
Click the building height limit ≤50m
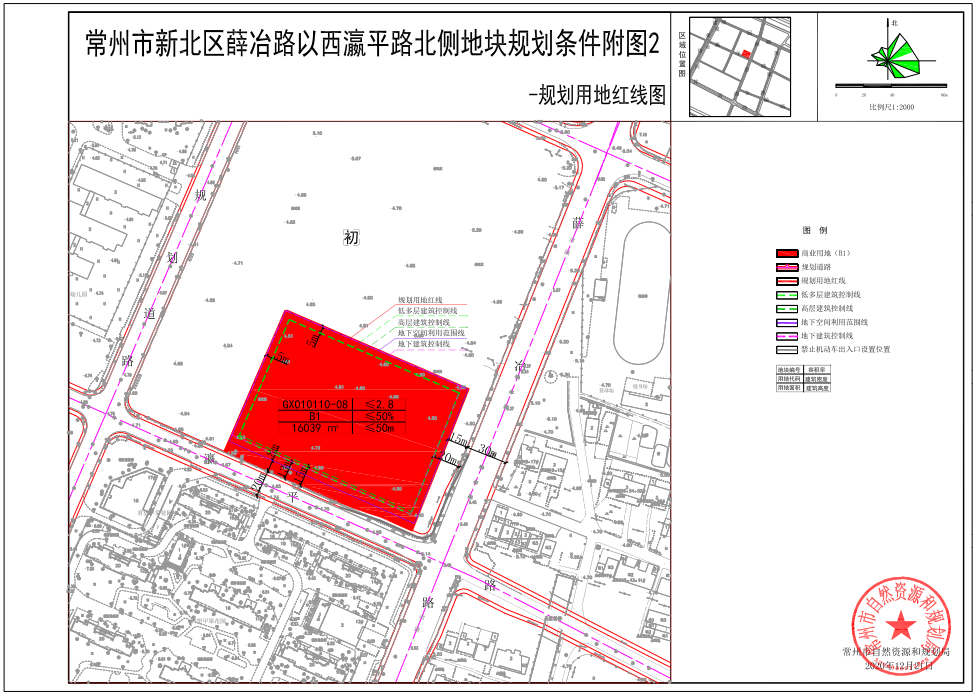coord(379,428)
